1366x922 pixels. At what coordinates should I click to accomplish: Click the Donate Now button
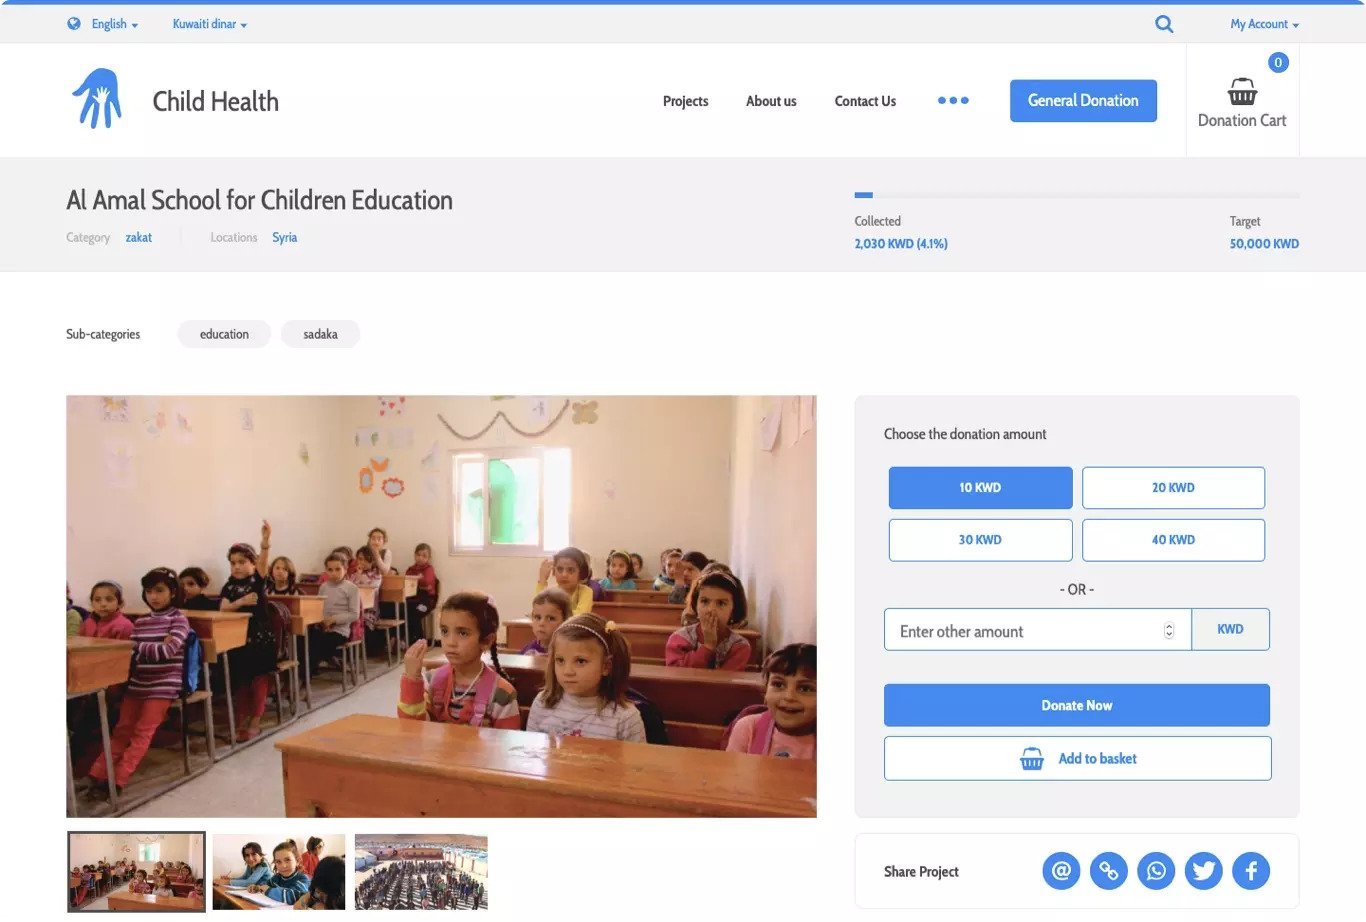[1077, 705]
